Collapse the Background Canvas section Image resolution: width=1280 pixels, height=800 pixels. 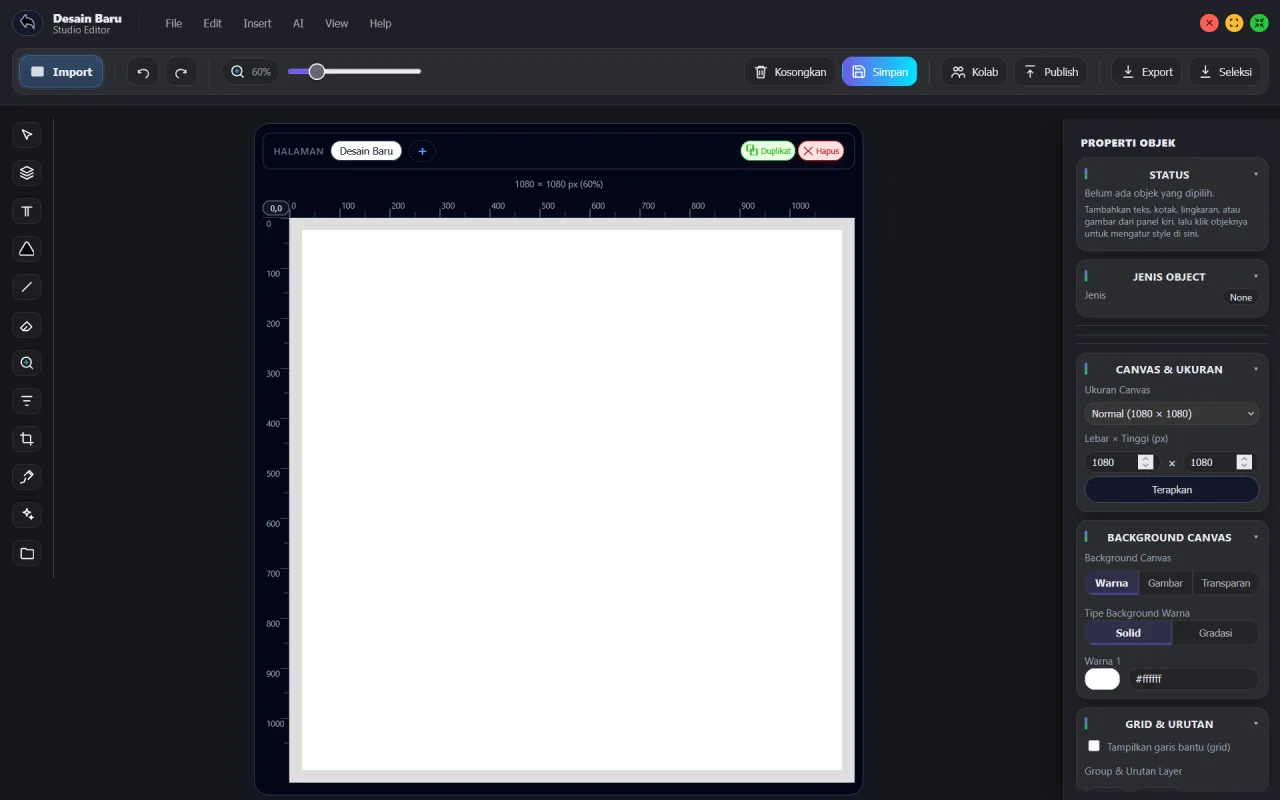coord(1256,538)
